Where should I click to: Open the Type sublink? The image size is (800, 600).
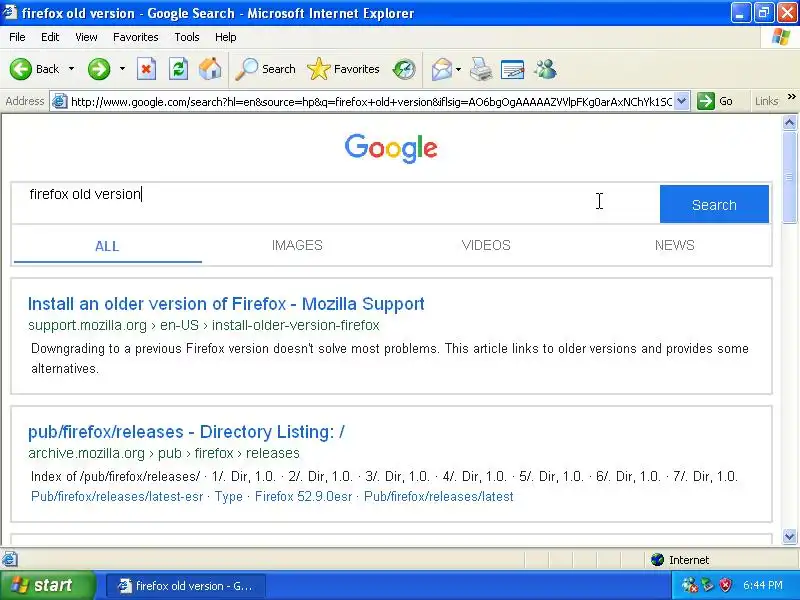(229, 497)
